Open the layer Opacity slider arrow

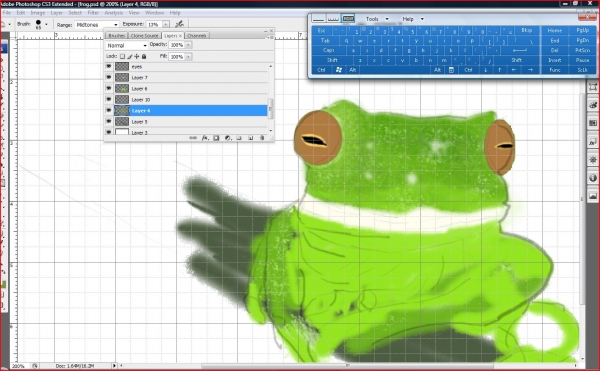188,45
